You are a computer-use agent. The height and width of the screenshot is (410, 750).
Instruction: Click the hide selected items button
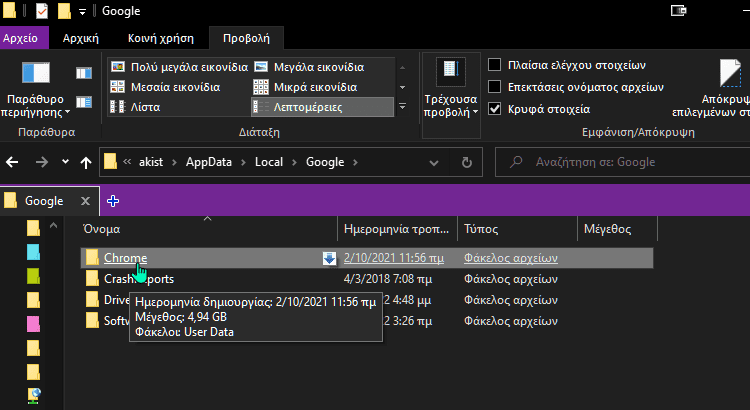(x=713, y=89)
